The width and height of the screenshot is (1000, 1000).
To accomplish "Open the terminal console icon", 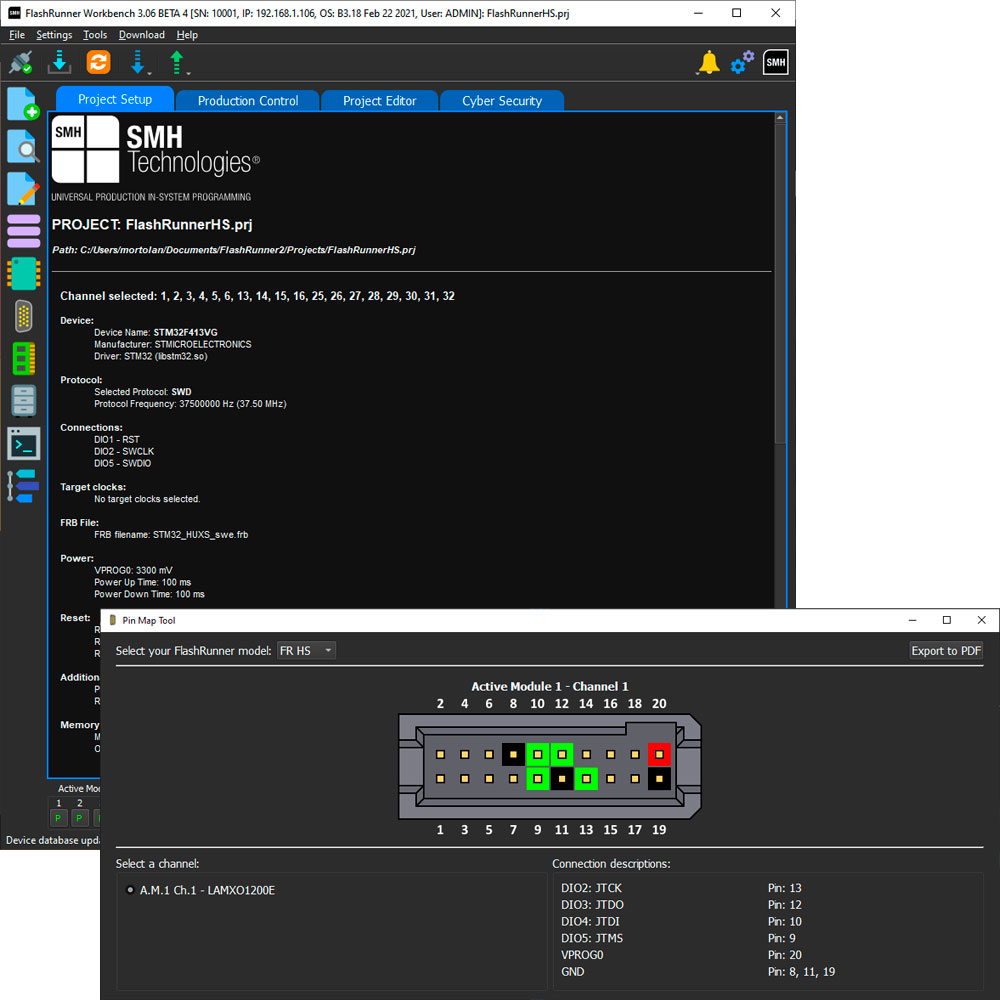I will coord(23,443).
